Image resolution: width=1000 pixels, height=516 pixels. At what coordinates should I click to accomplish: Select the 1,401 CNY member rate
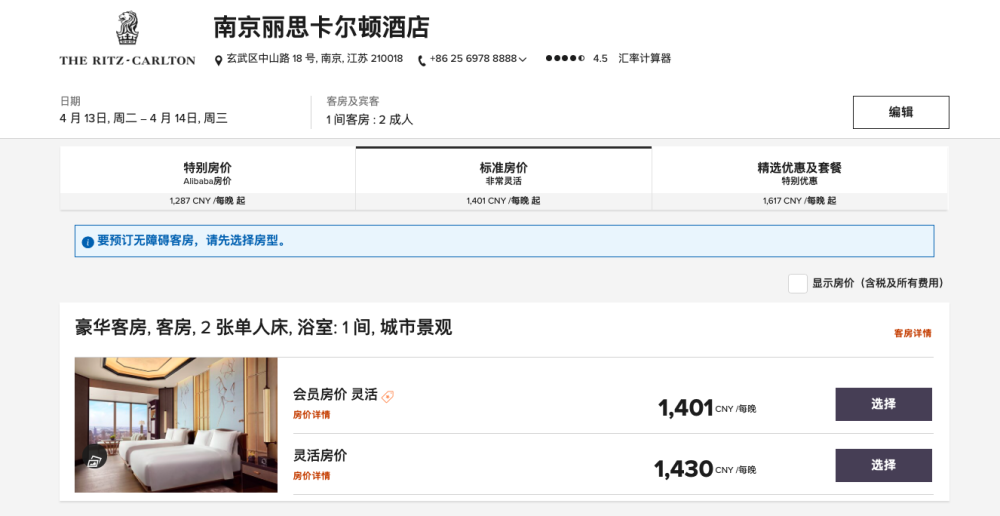883,404
